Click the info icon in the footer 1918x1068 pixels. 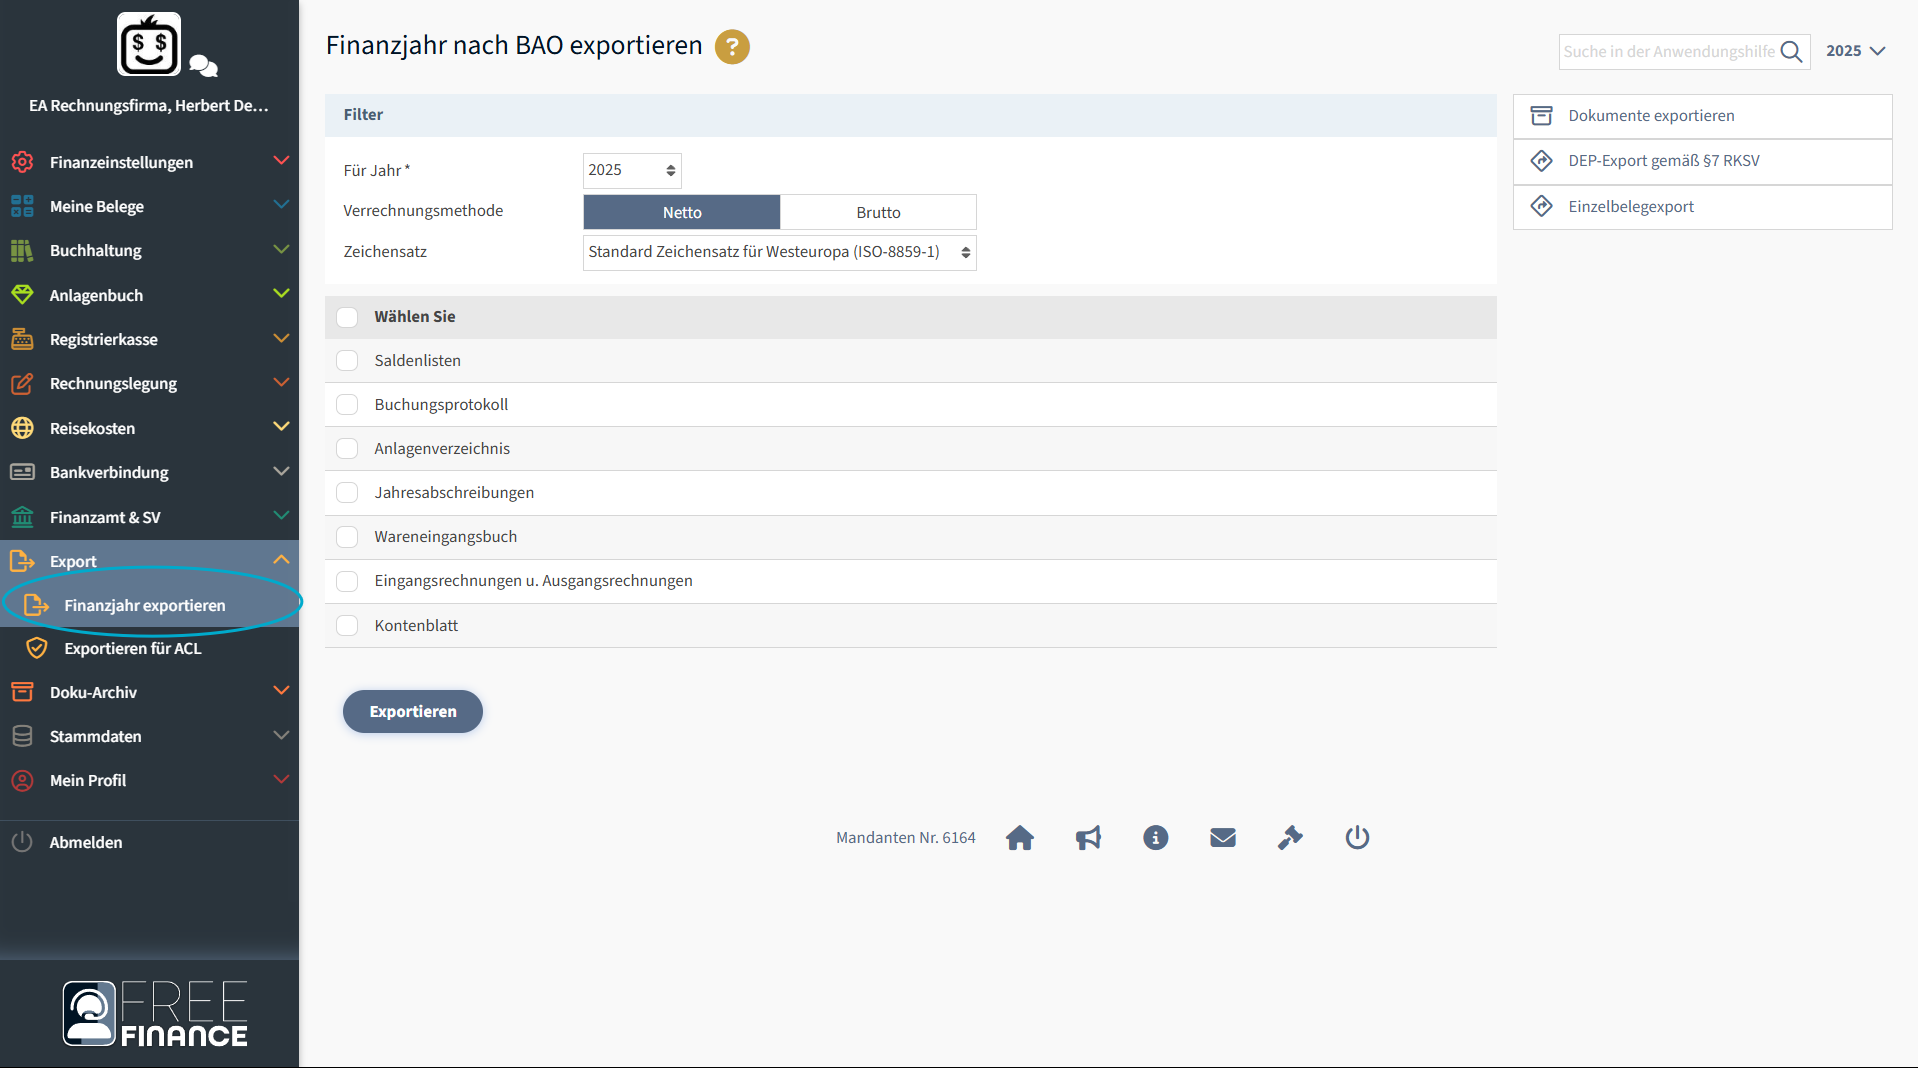(x=1155, y=838)
